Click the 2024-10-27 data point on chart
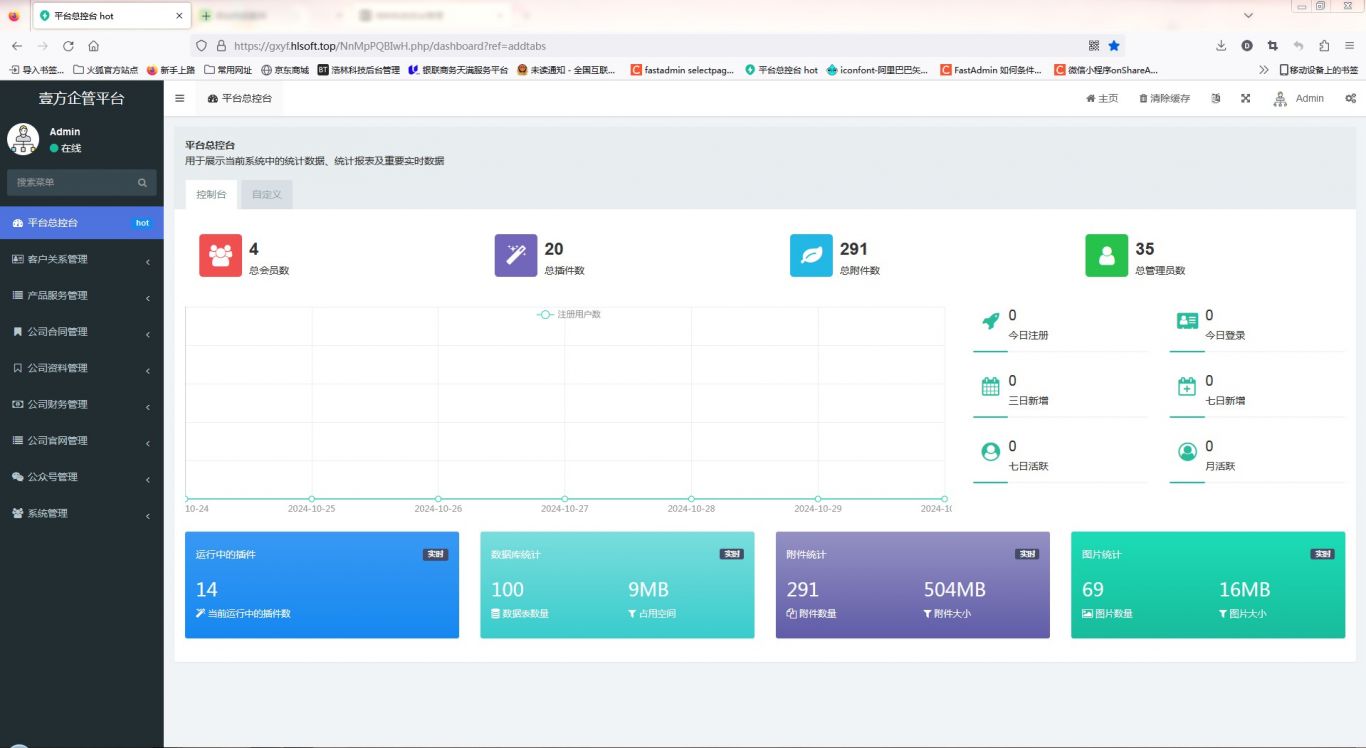The width and height of the screenshot is (1366, 748). pos(565,498)
